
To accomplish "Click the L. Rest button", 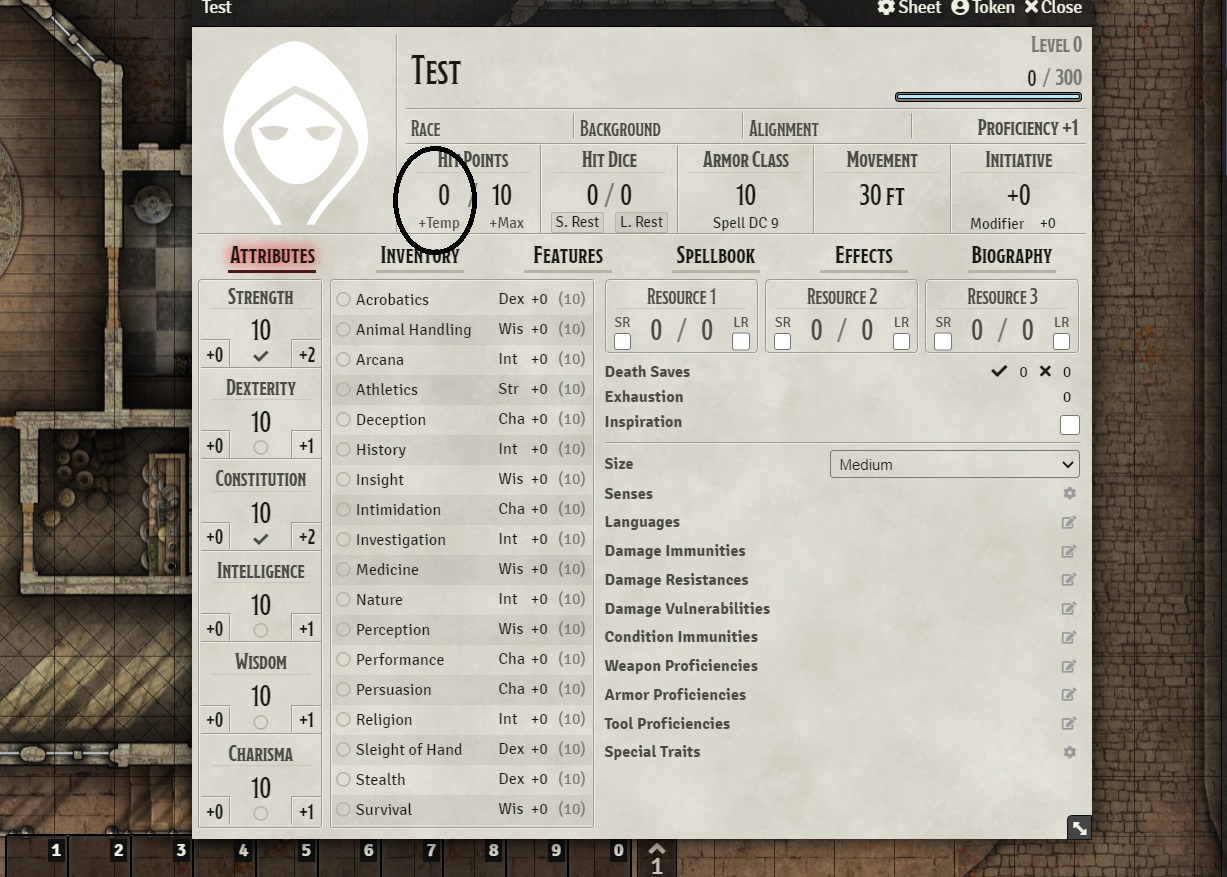I will [641, 222].
